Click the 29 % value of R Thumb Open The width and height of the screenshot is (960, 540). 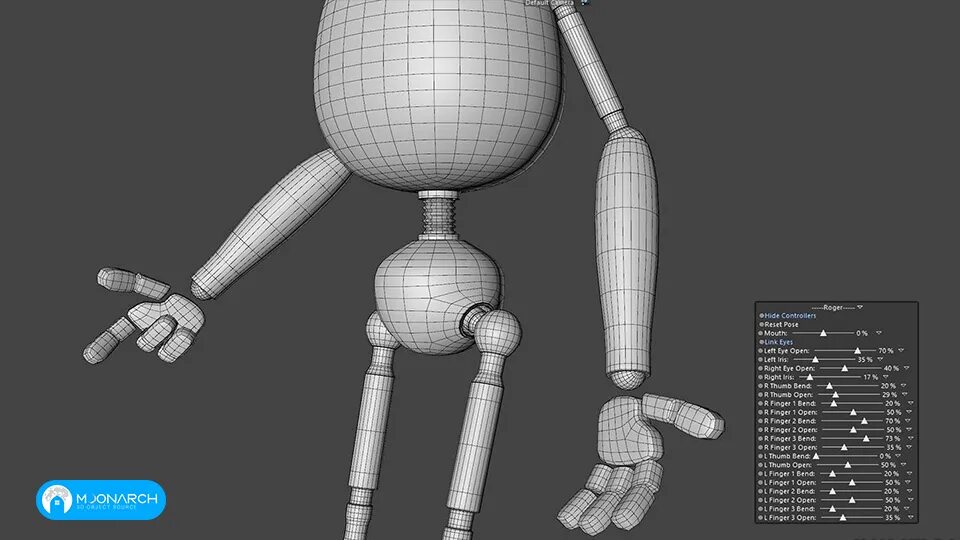click(890, 395)
